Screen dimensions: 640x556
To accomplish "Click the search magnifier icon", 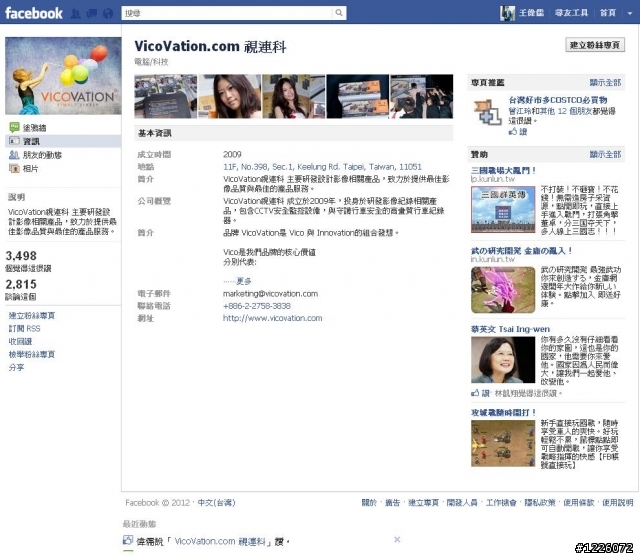I will [x=339, y=13].
